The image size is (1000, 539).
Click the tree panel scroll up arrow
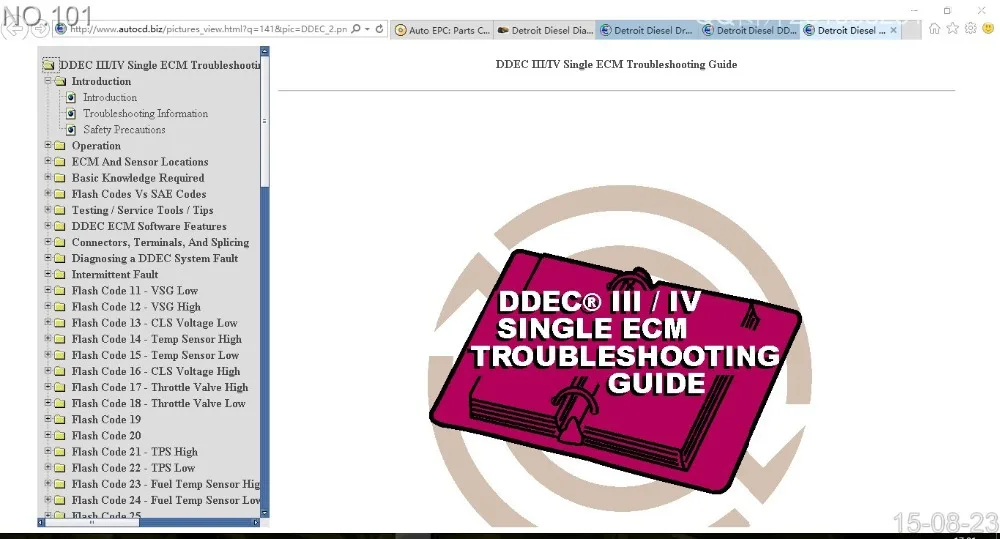pyautogui.click(x=265, y=51)
